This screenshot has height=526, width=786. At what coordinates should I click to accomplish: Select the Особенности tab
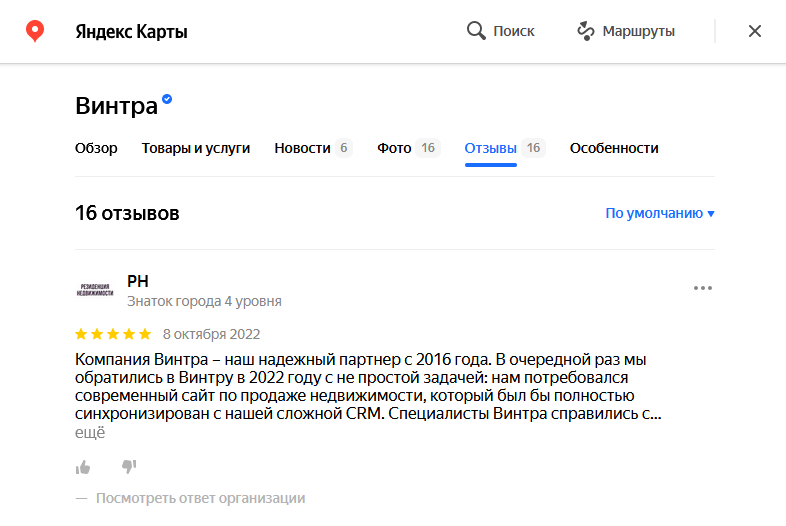click(x=614, y=148)
